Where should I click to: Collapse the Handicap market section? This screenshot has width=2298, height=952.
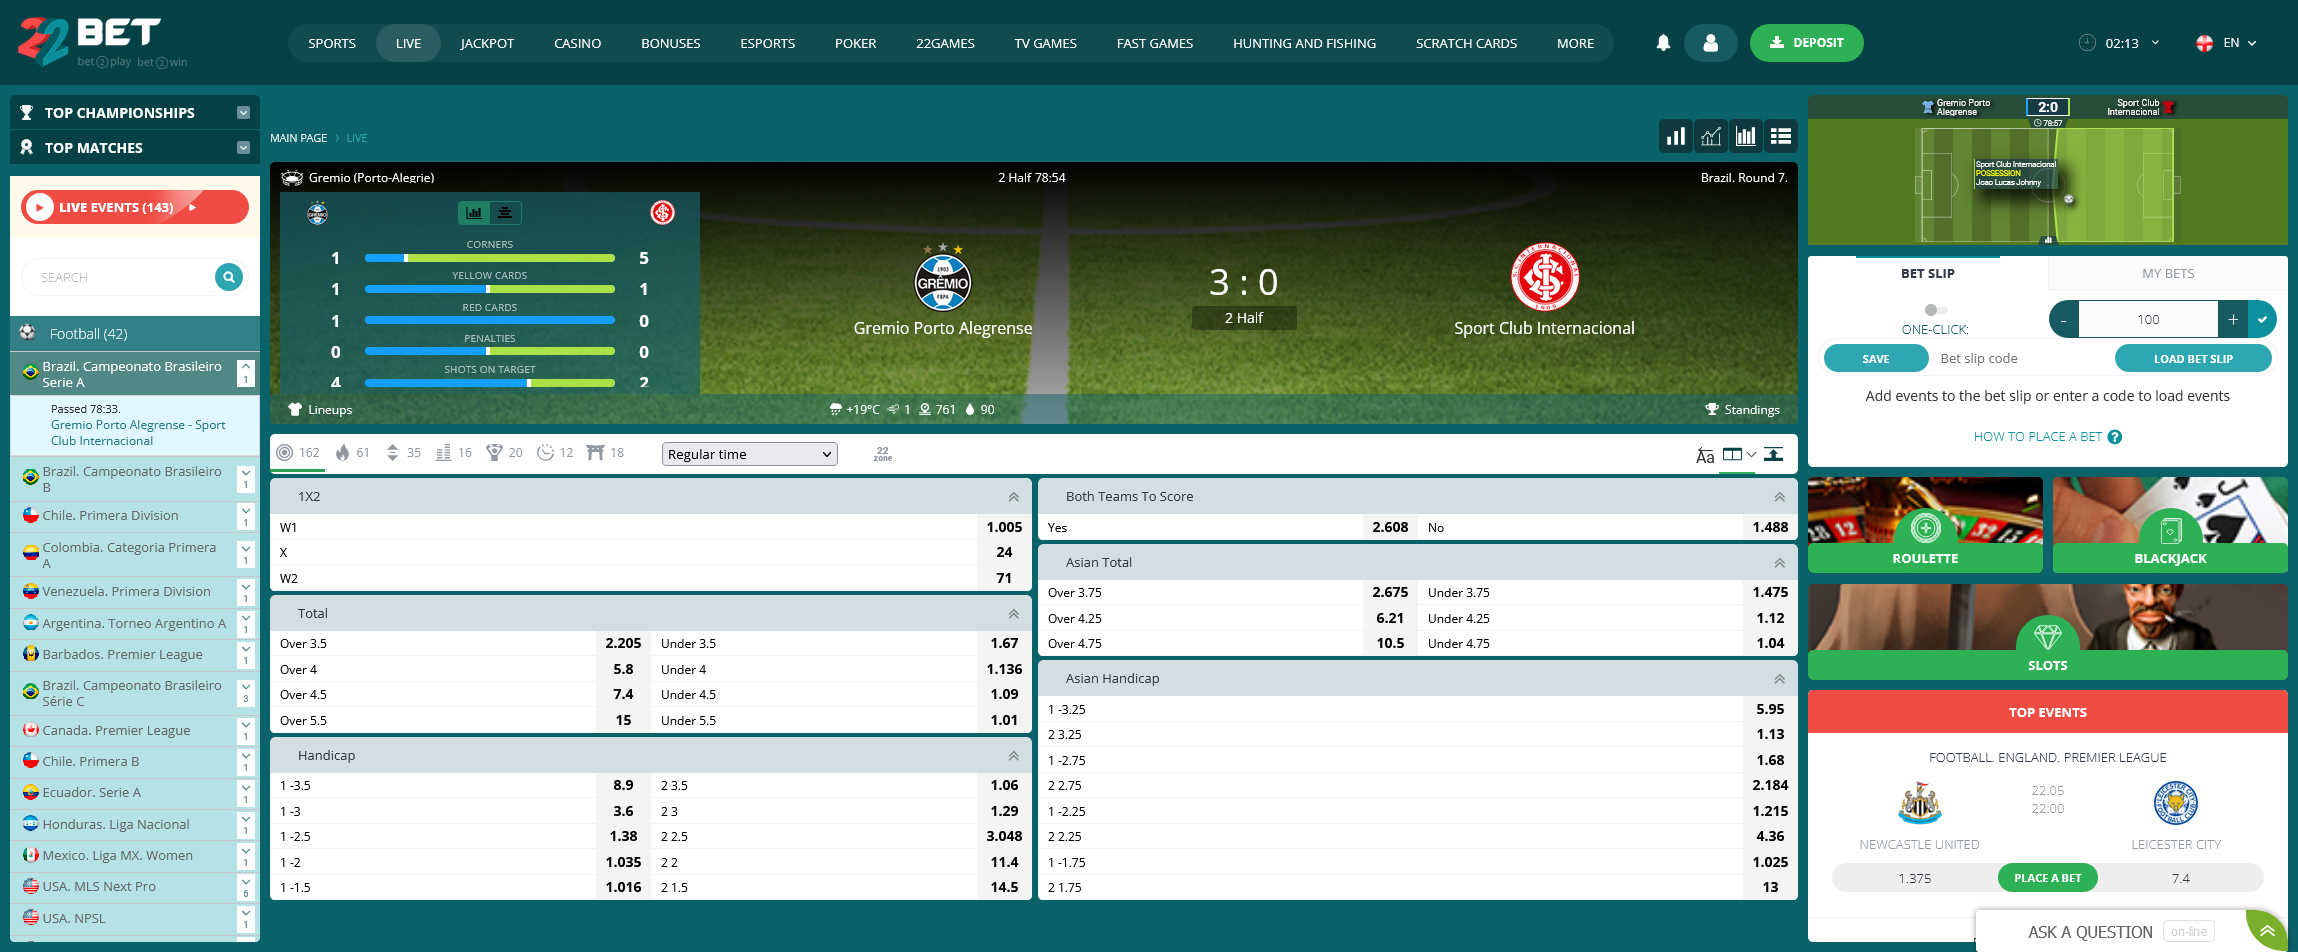(1013, 756)
